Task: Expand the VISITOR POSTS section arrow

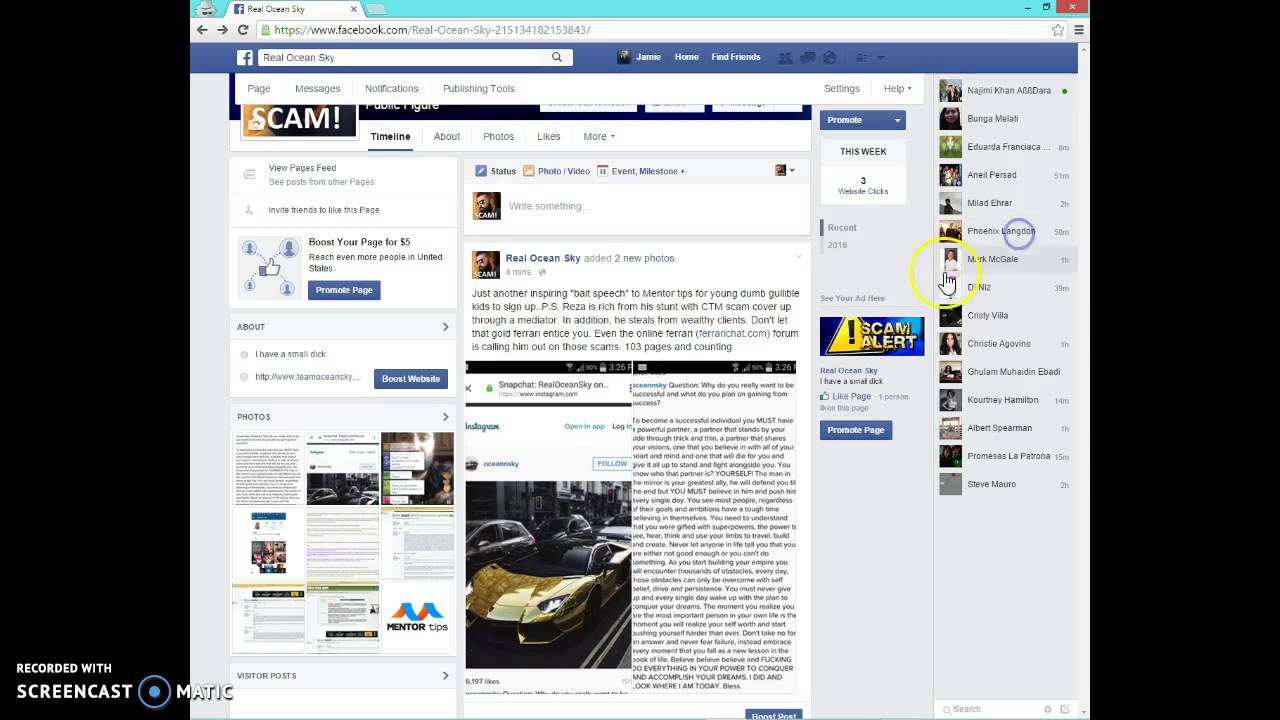Action: coord(446,676)
